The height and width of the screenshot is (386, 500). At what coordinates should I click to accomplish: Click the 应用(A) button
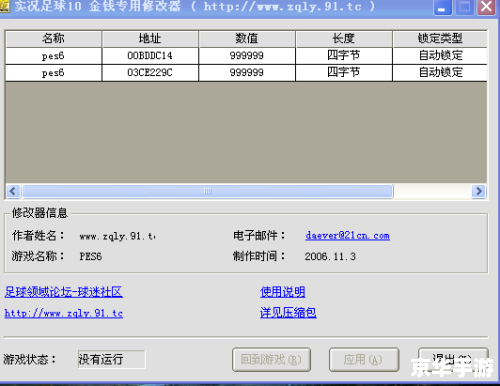tap(364, 360)
